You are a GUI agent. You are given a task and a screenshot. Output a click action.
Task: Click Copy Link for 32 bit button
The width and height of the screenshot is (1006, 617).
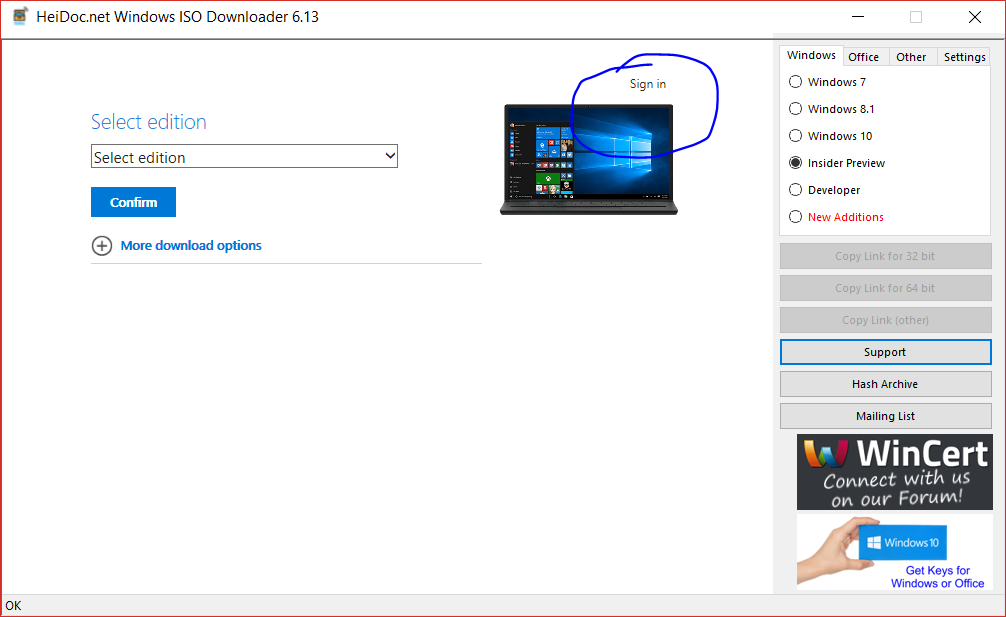click(885, 256)
